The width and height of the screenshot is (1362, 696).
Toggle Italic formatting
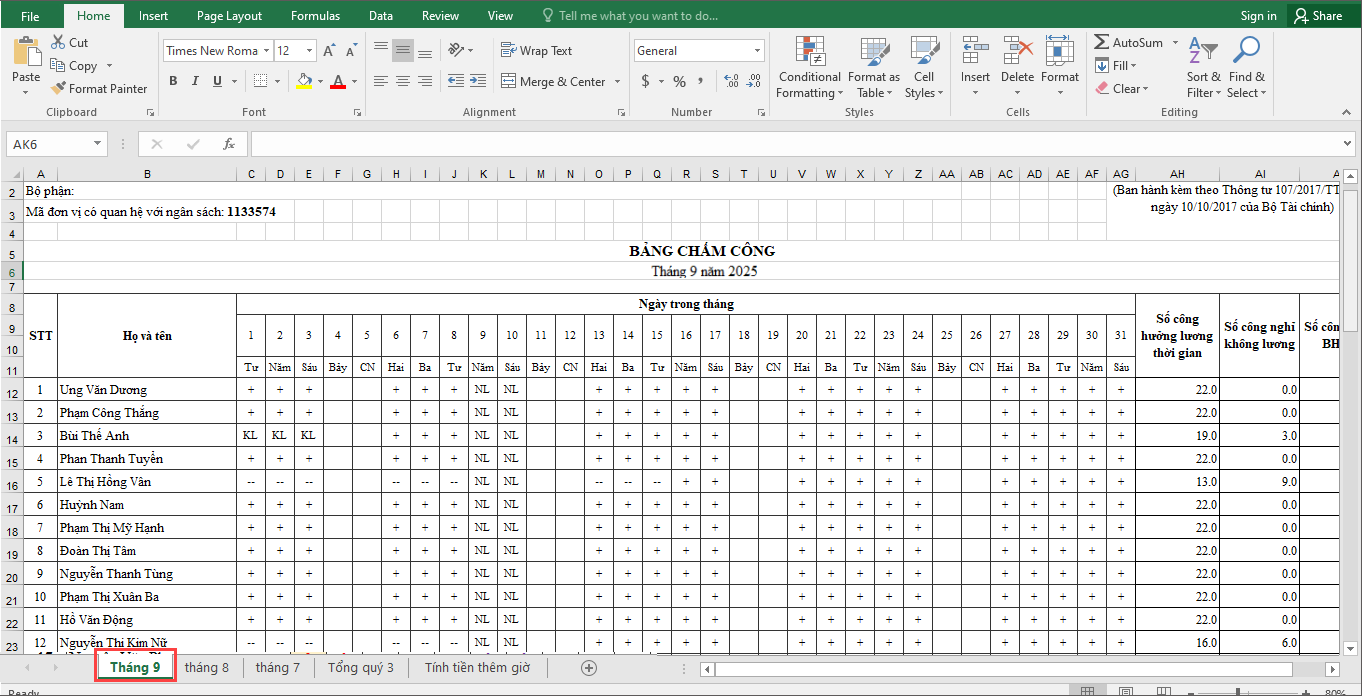point(195,82)
